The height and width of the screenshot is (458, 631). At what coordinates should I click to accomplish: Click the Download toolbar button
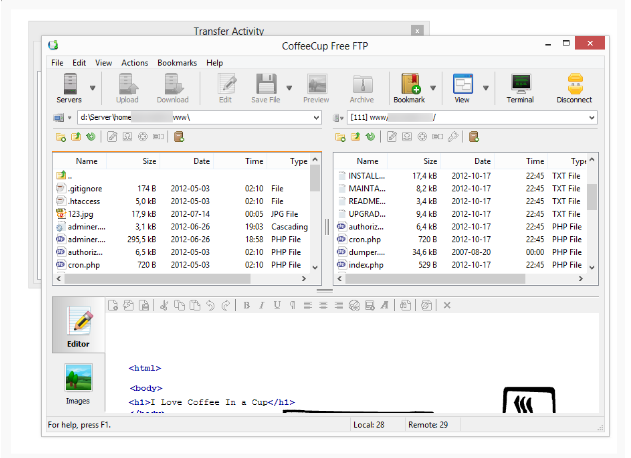173,88
